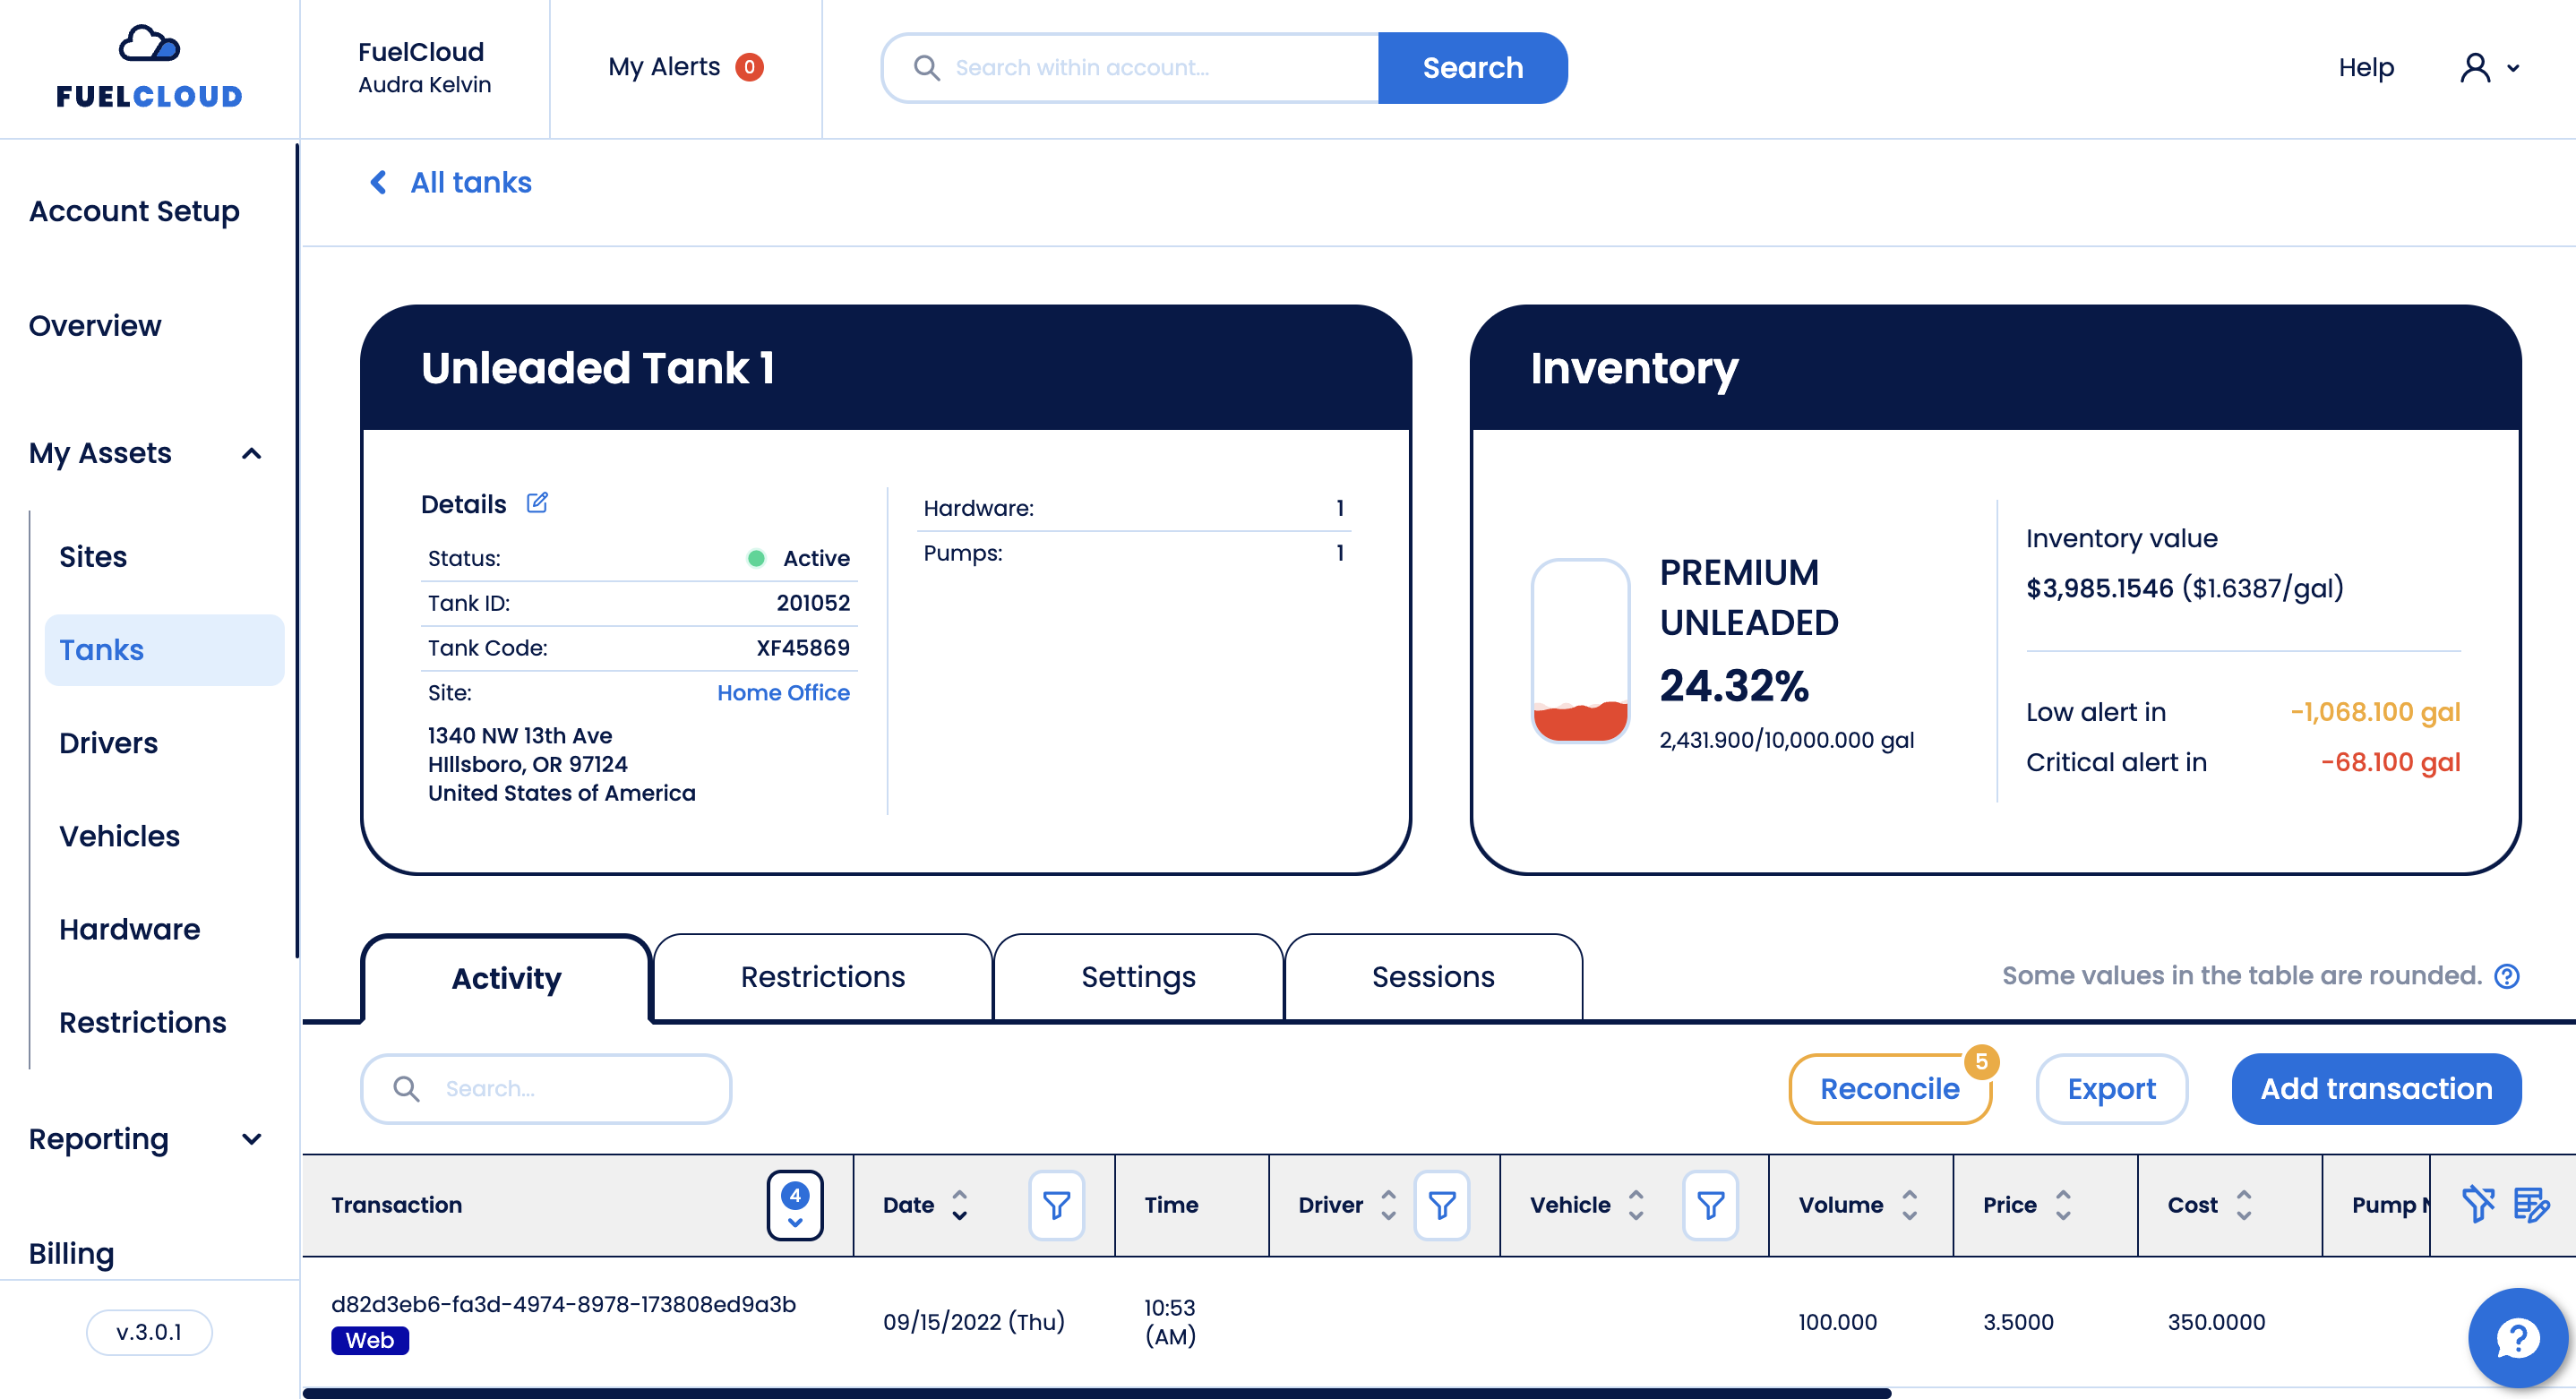Switch to the Settings tab
2576x1399 pixels.
pyautogui.click(x=1138, y=977)
